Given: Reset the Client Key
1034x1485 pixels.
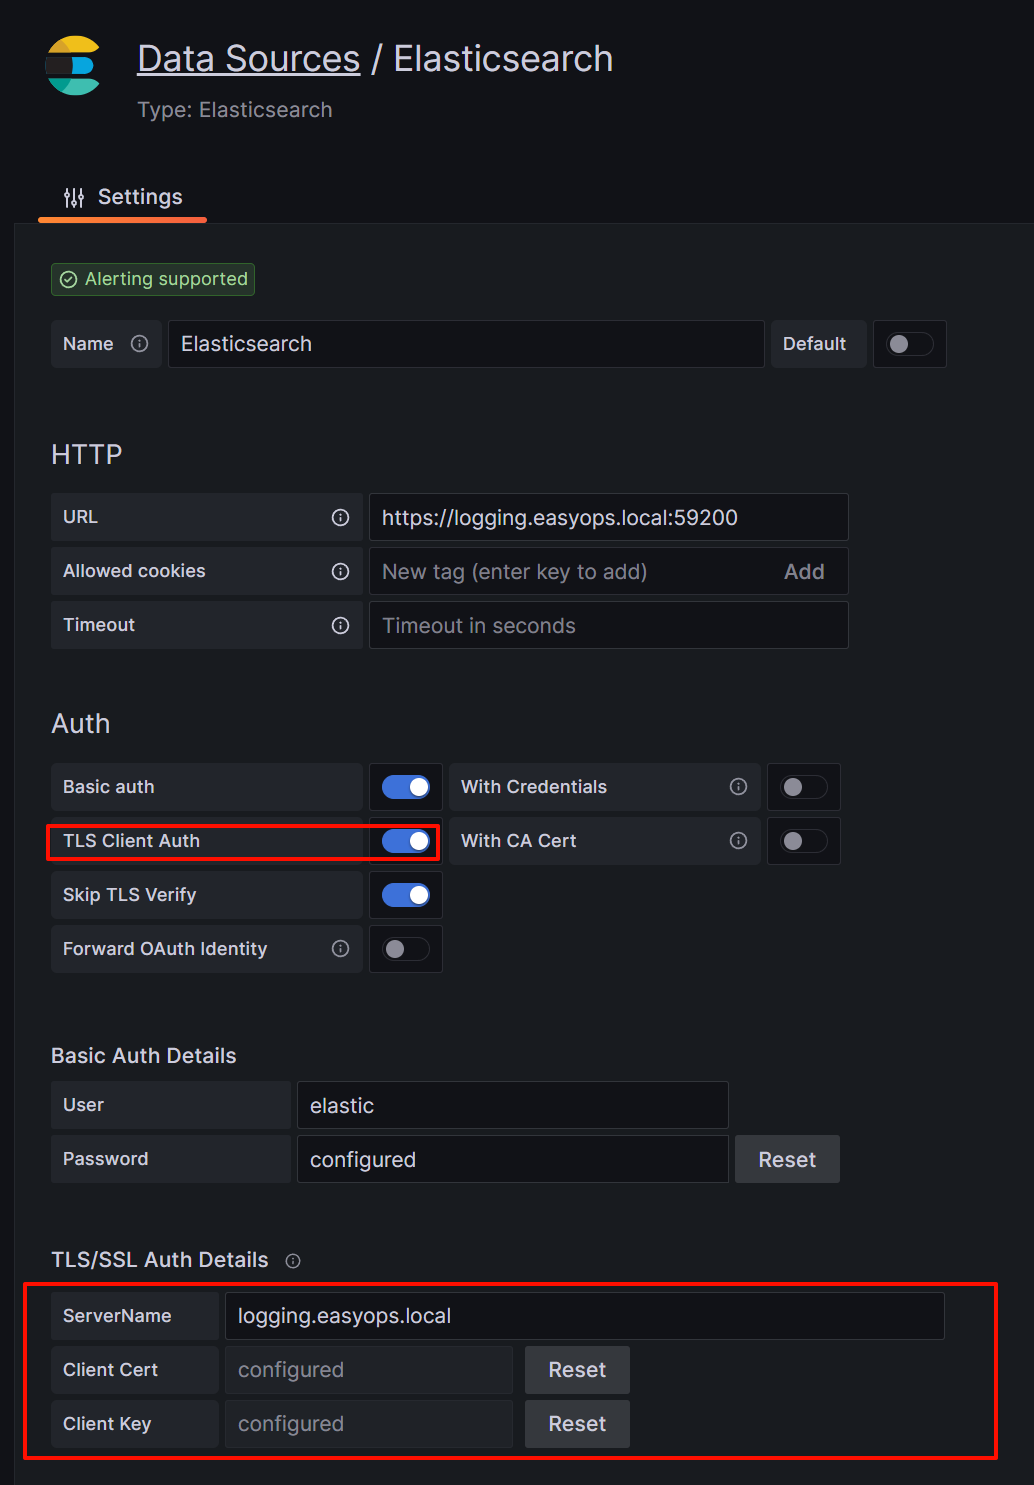Looking at the screenshot, I should click(577, 1424).
